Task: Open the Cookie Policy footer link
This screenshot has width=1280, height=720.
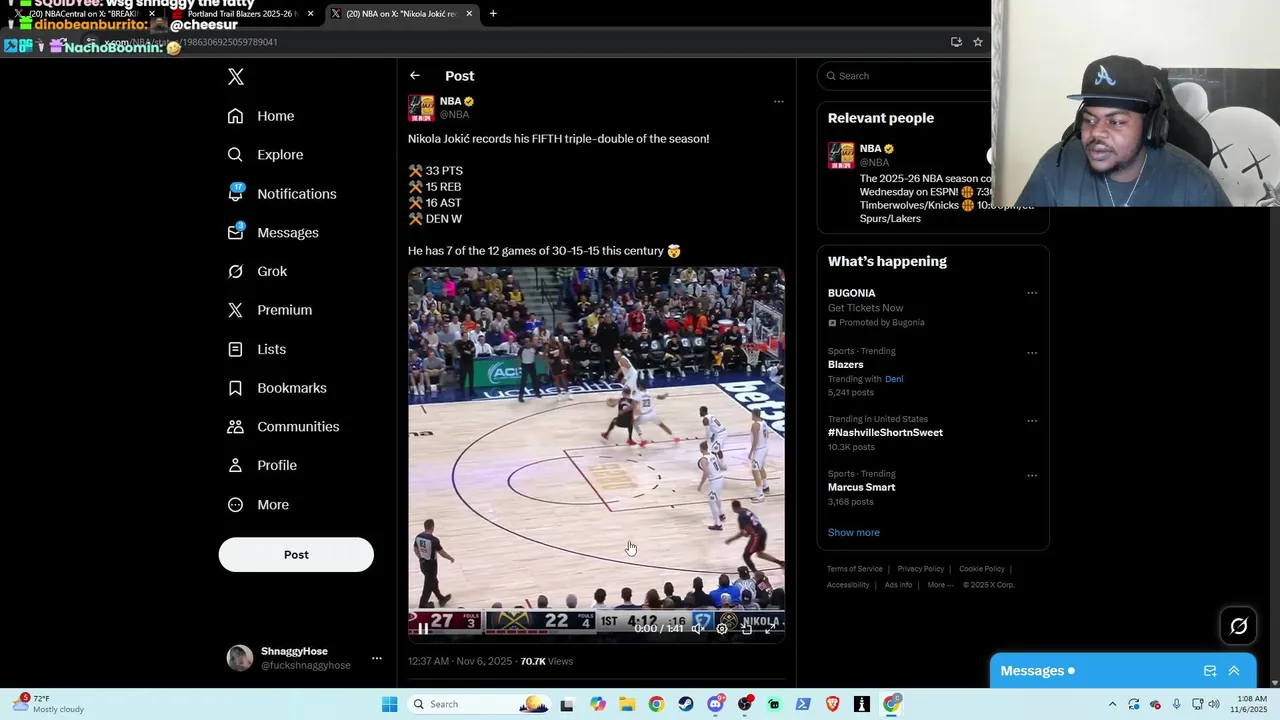Action: (x=982, y=569)
